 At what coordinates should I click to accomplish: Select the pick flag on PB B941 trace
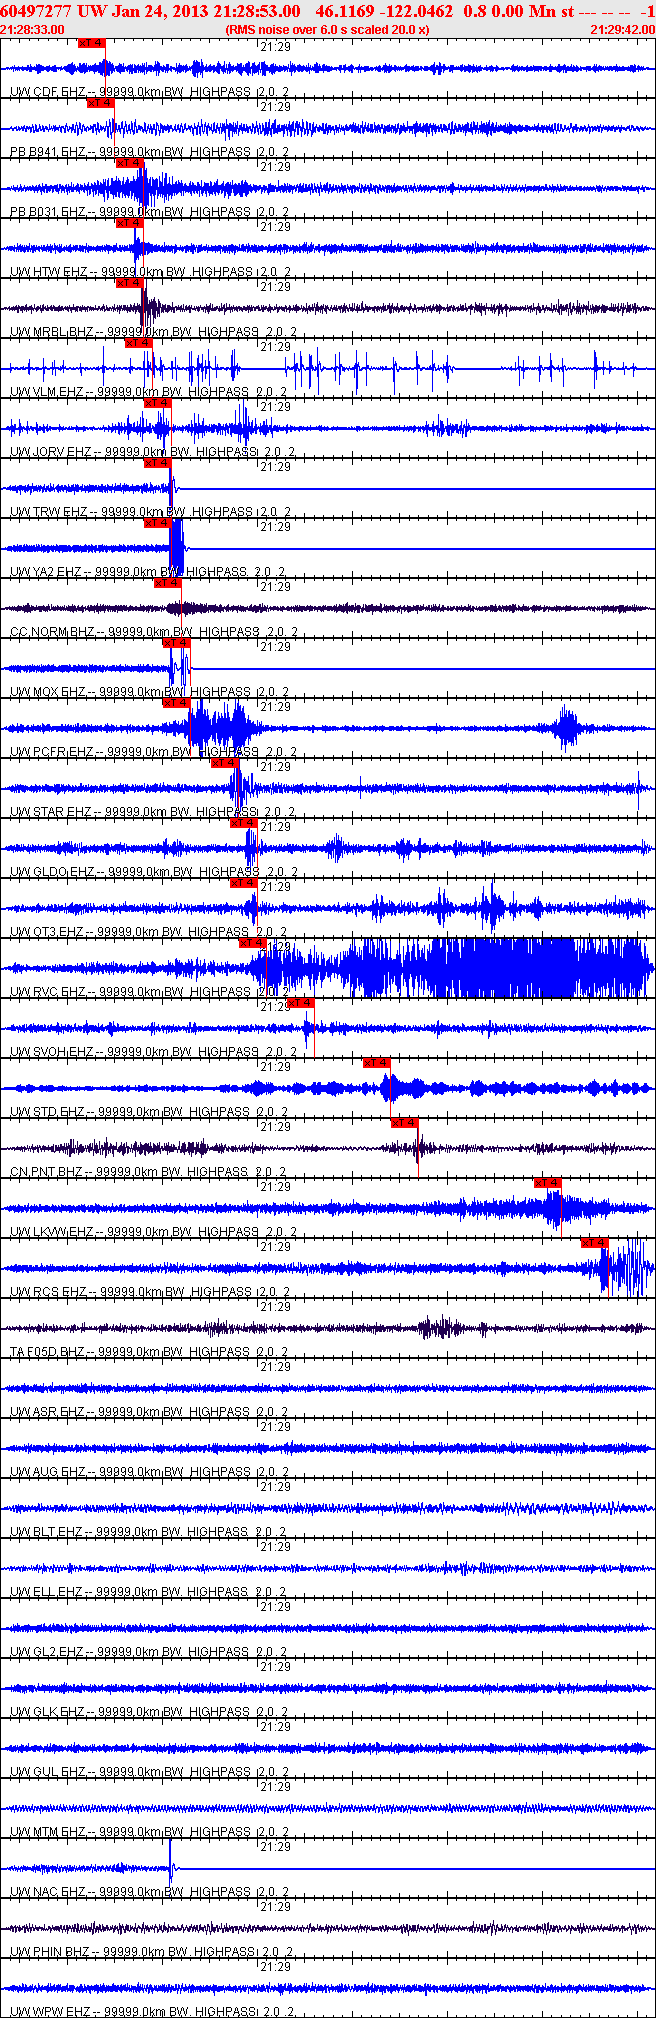point(100,103)
